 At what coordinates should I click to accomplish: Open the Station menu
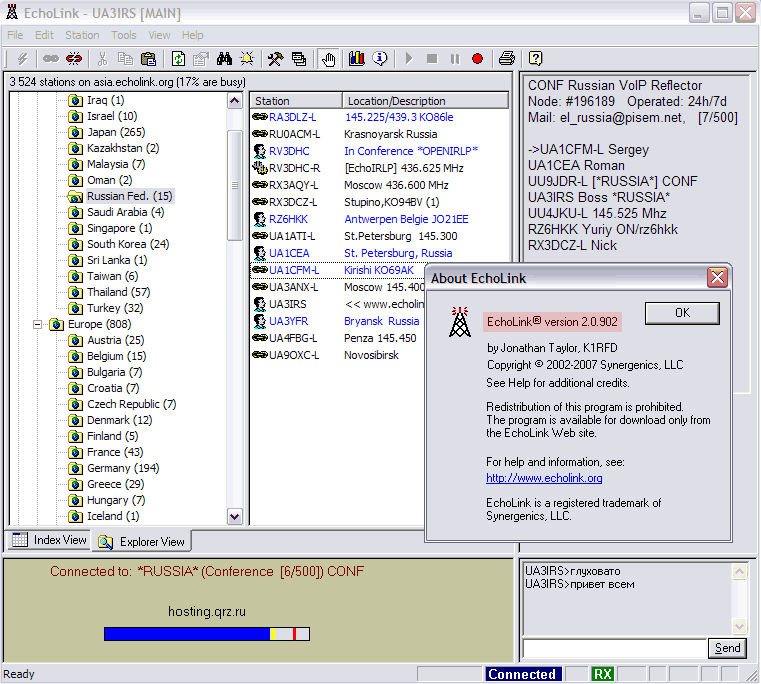pos(82,35)
